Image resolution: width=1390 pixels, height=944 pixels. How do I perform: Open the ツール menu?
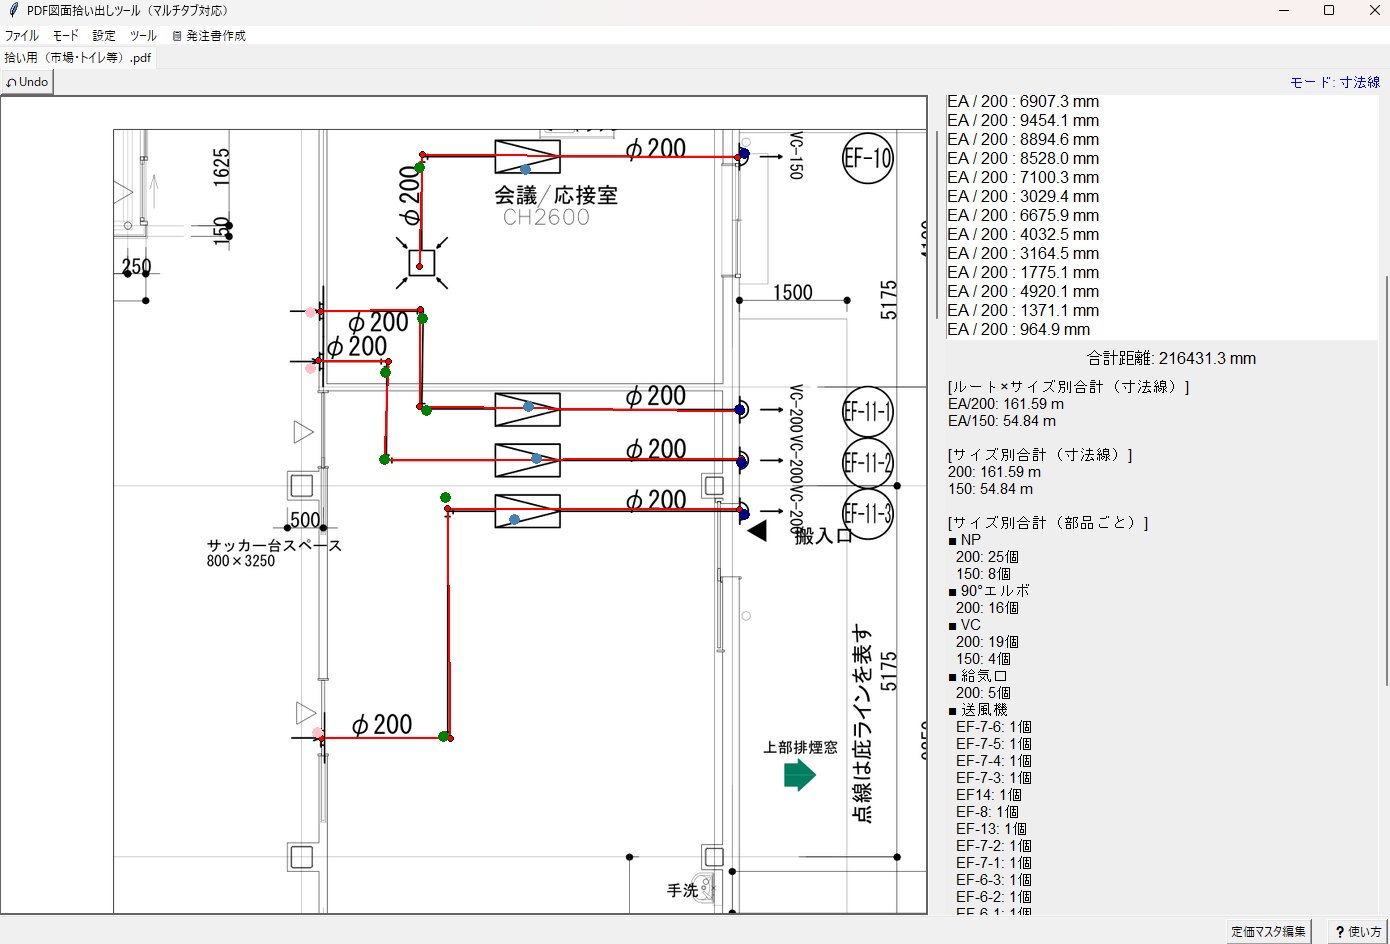pyautogui.click(x=143, y=35)
